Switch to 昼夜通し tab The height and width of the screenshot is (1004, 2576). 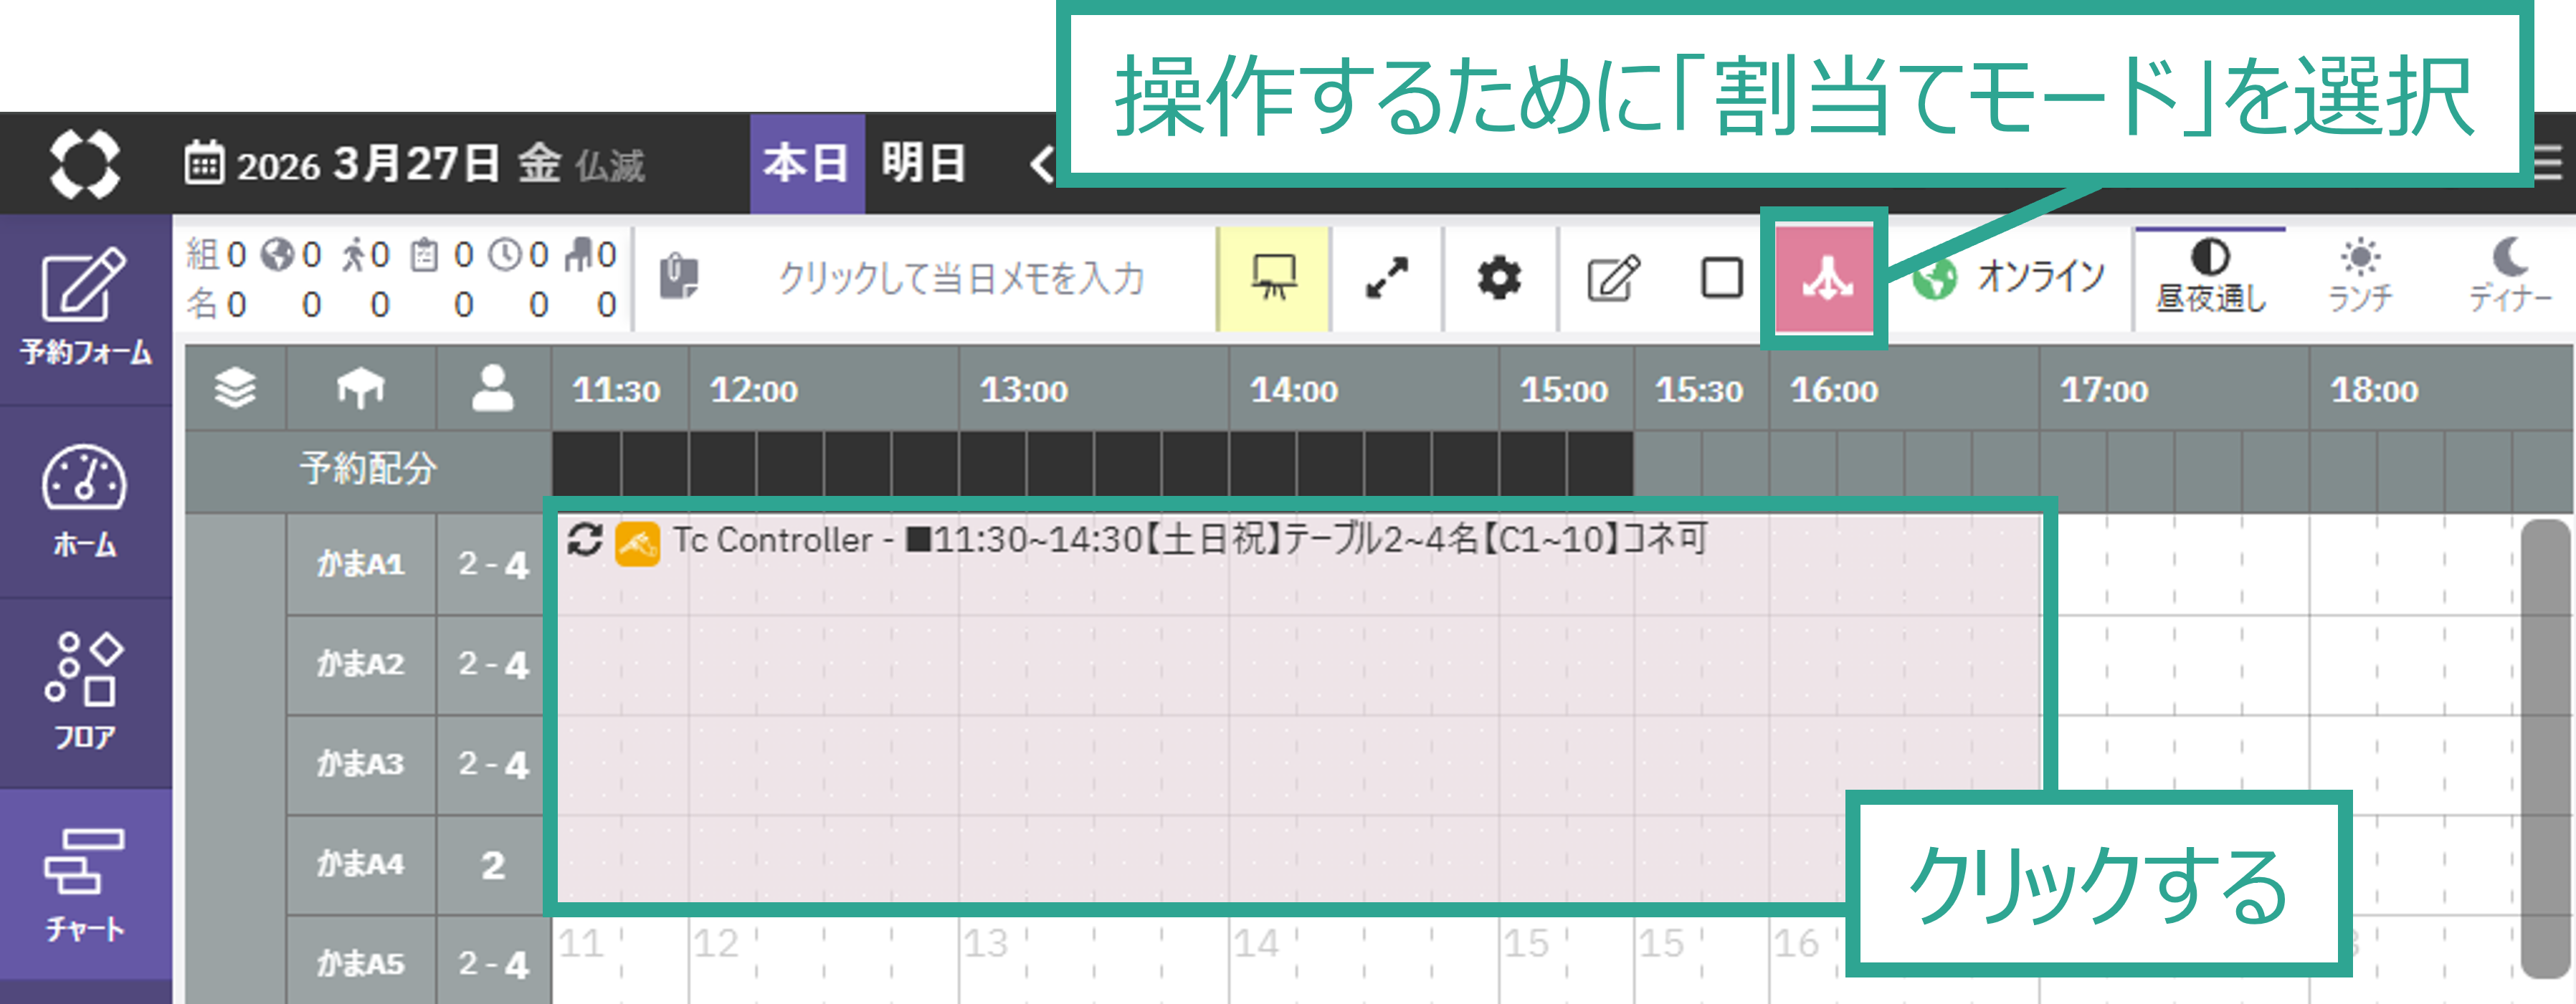coord(2210,277)
